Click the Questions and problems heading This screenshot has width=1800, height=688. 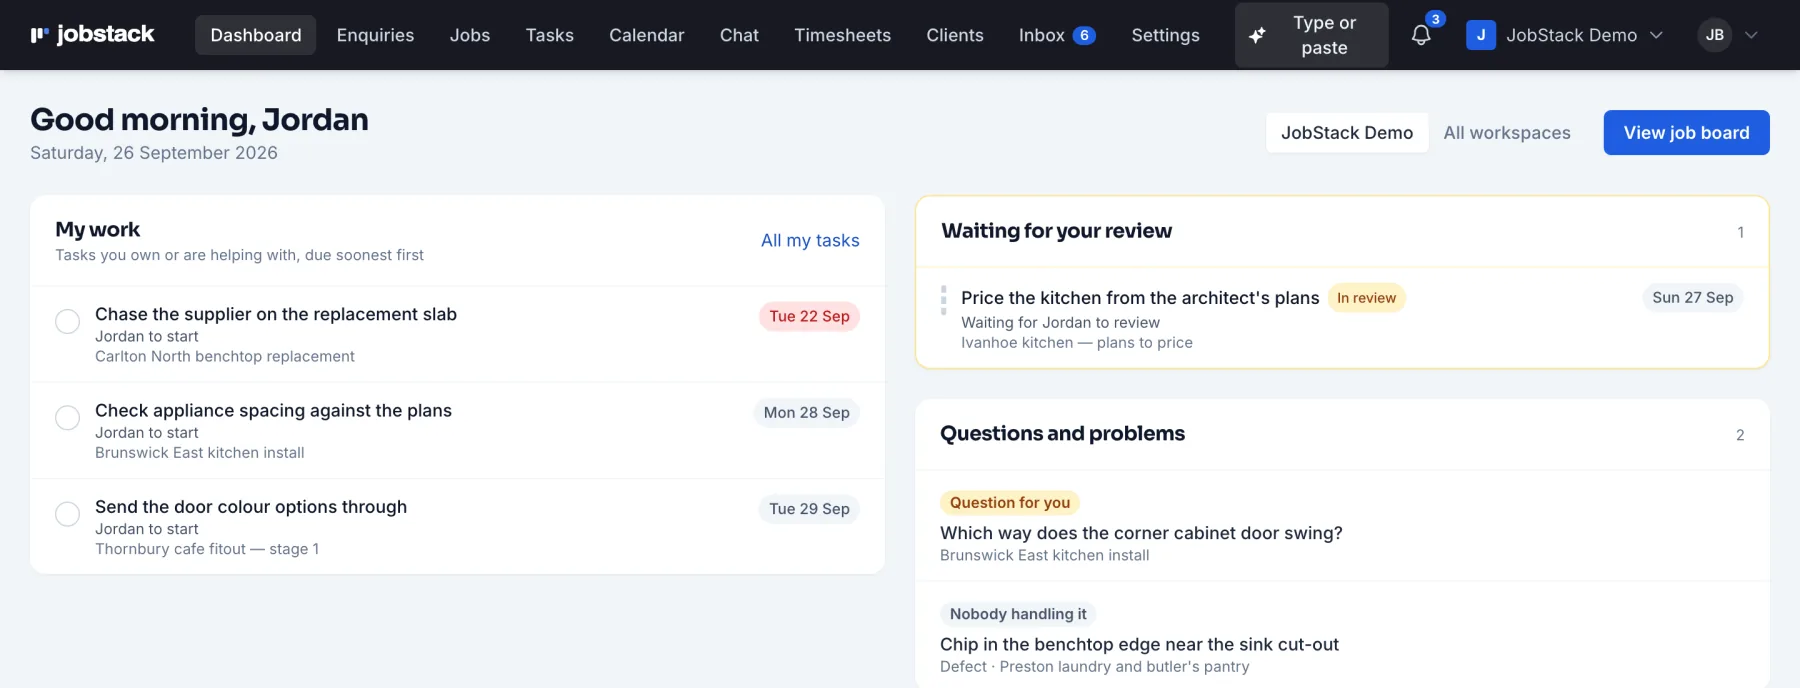point(1062,434)
